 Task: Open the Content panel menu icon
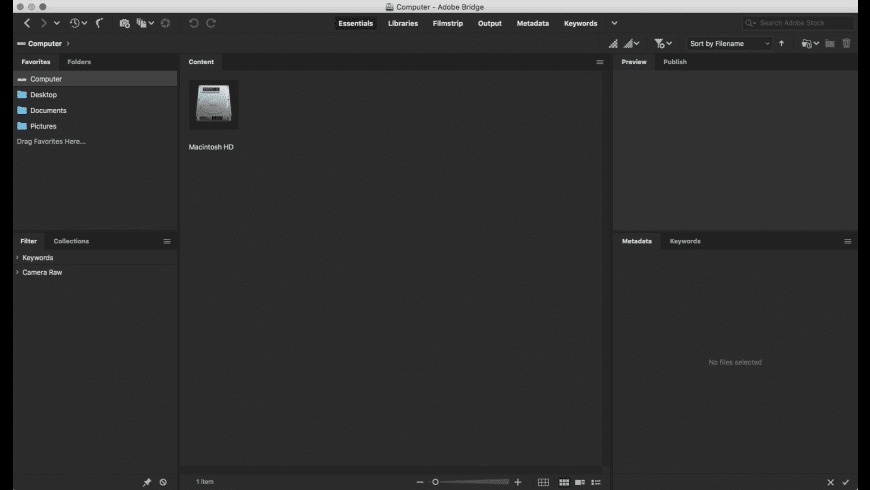(600, 62)
